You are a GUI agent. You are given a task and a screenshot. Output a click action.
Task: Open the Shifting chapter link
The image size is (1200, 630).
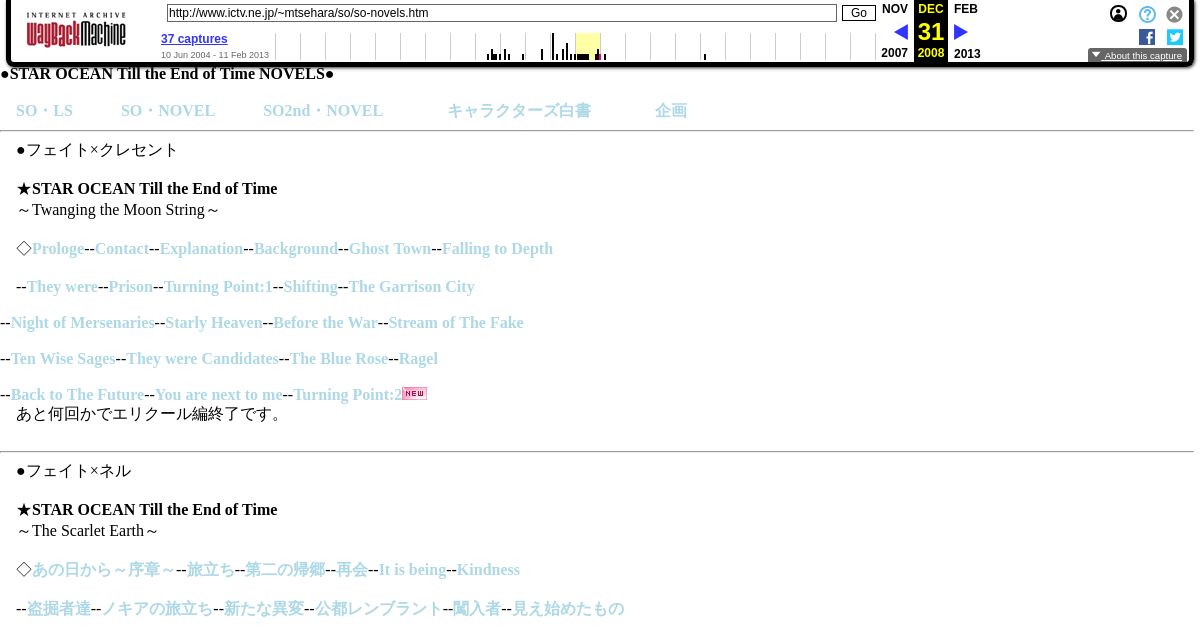point(311,287)
